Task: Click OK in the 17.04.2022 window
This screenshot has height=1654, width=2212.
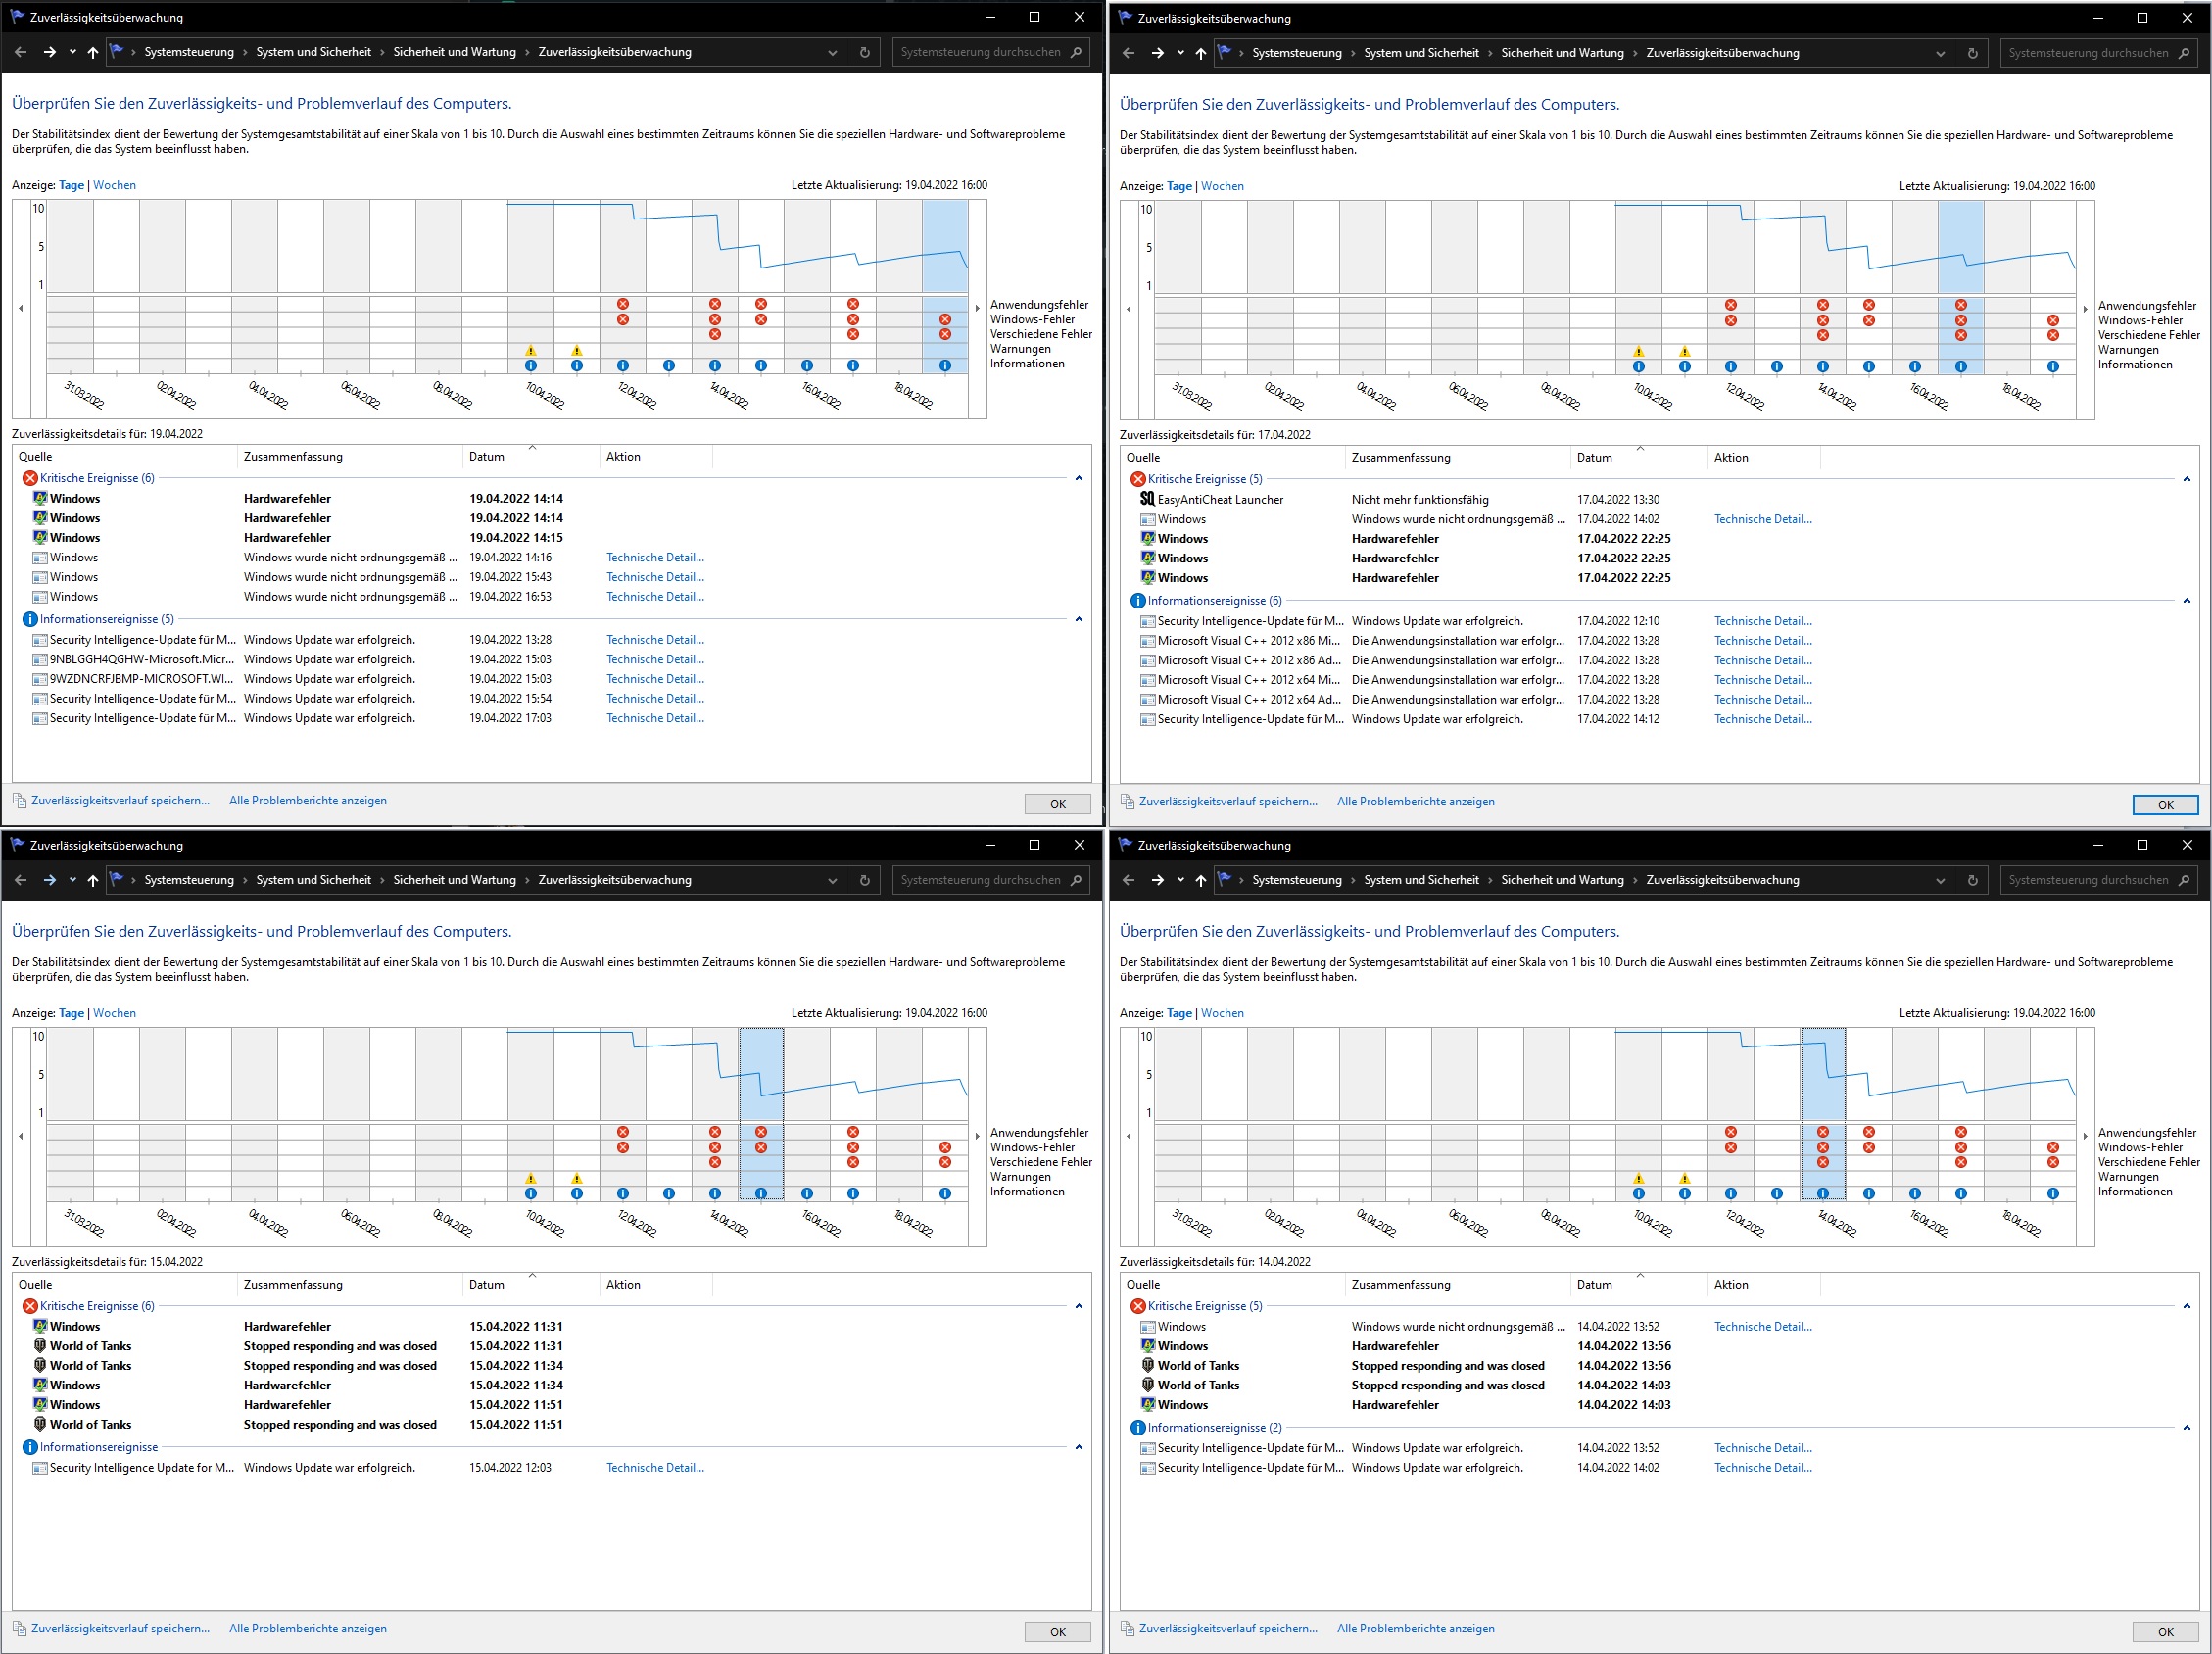Action: coord(2165,805)
